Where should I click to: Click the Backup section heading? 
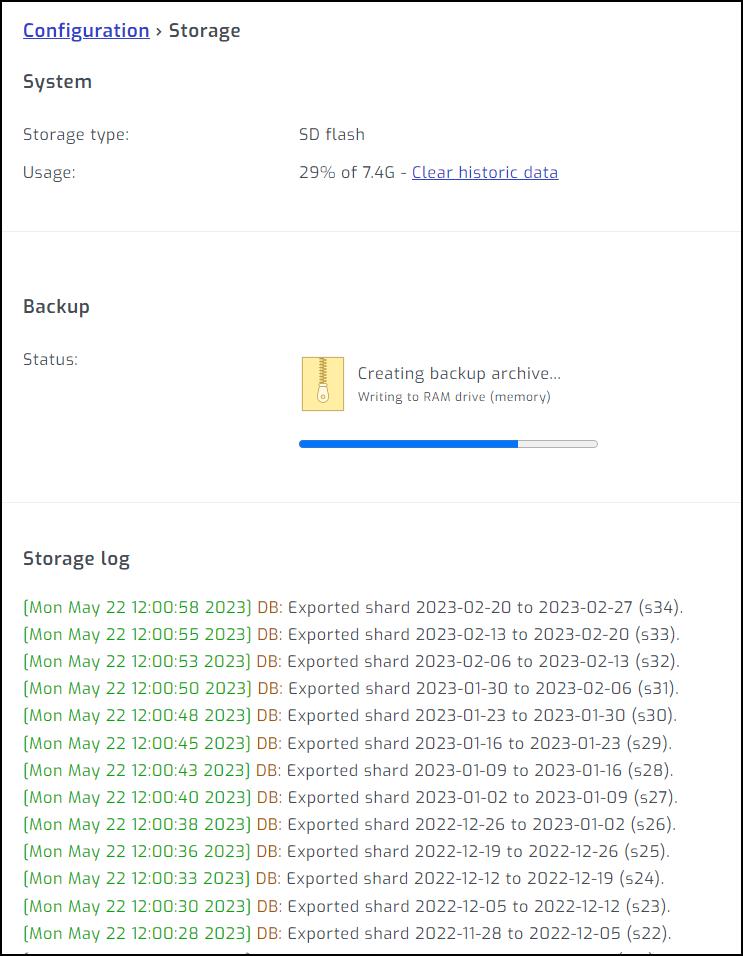click(56, 307)
